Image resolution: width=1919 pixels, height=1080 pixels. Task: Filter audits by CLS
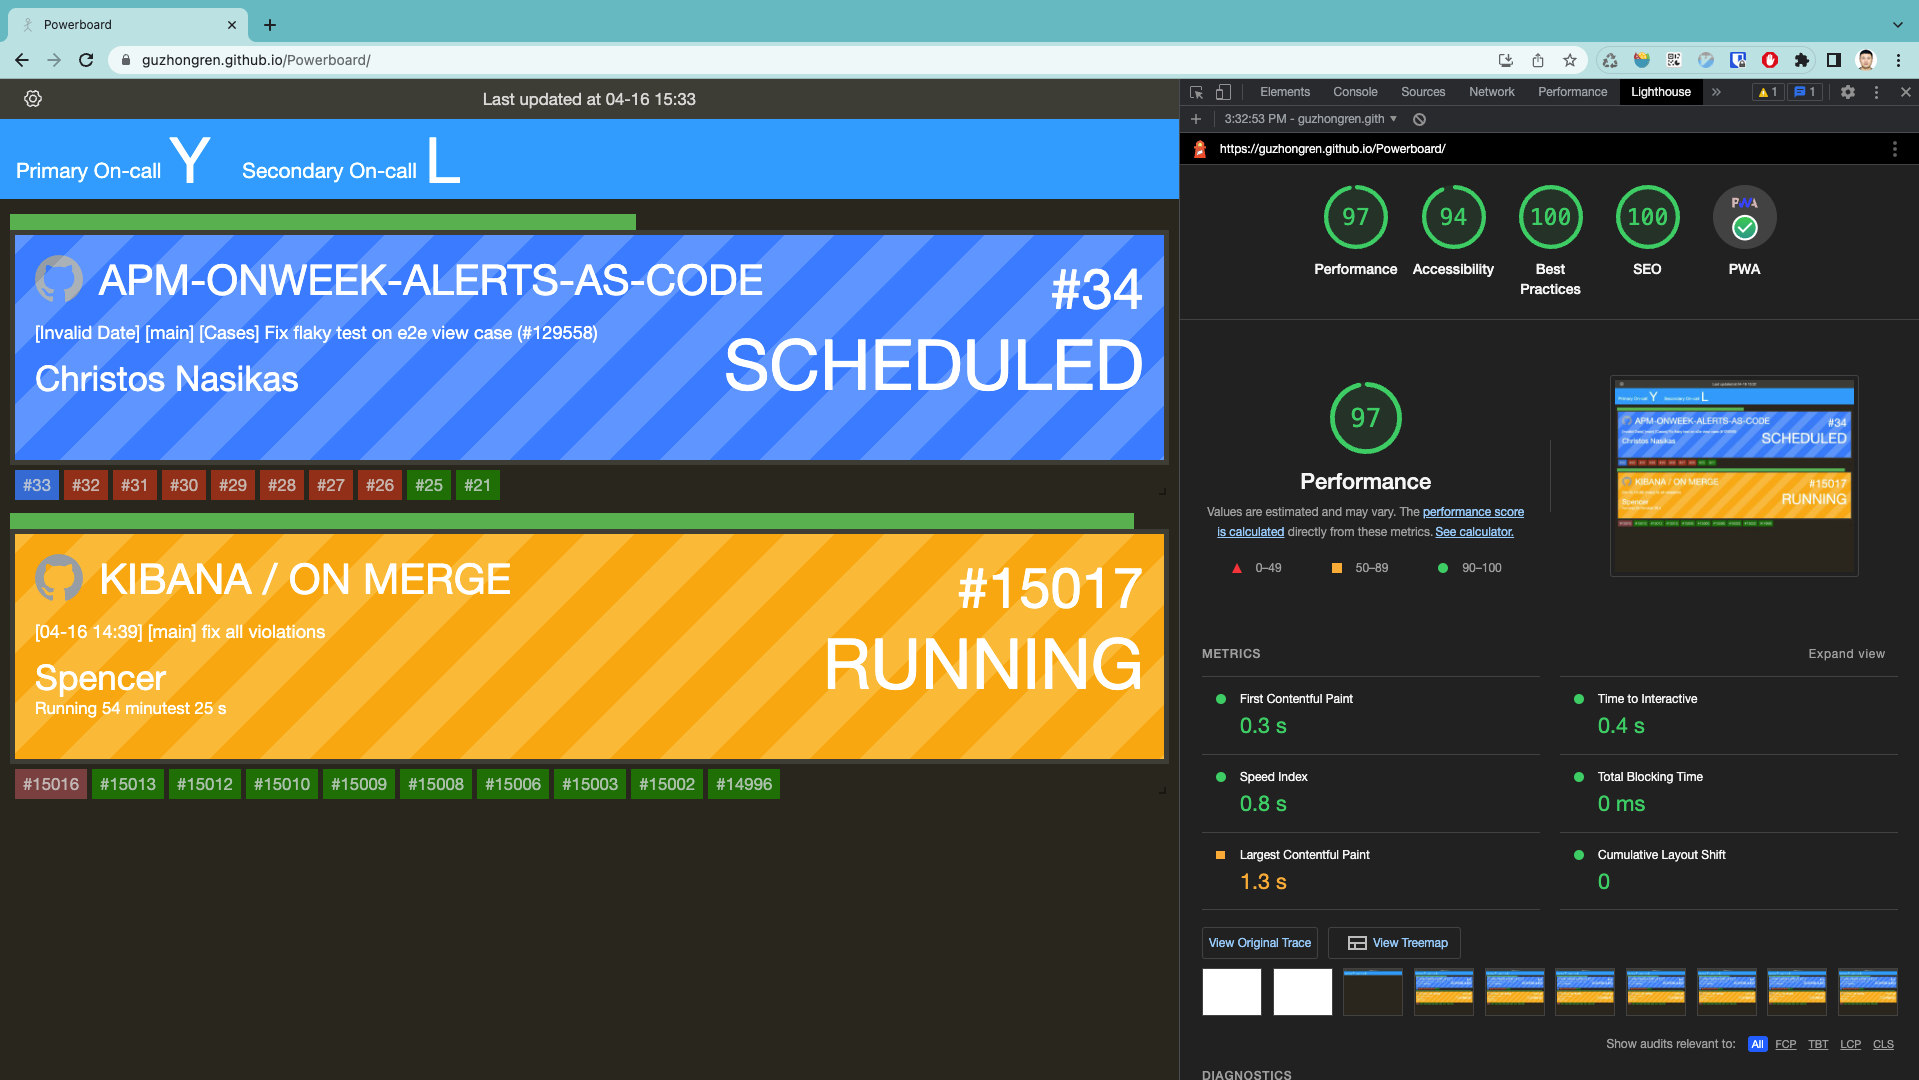[1883, 1044]
